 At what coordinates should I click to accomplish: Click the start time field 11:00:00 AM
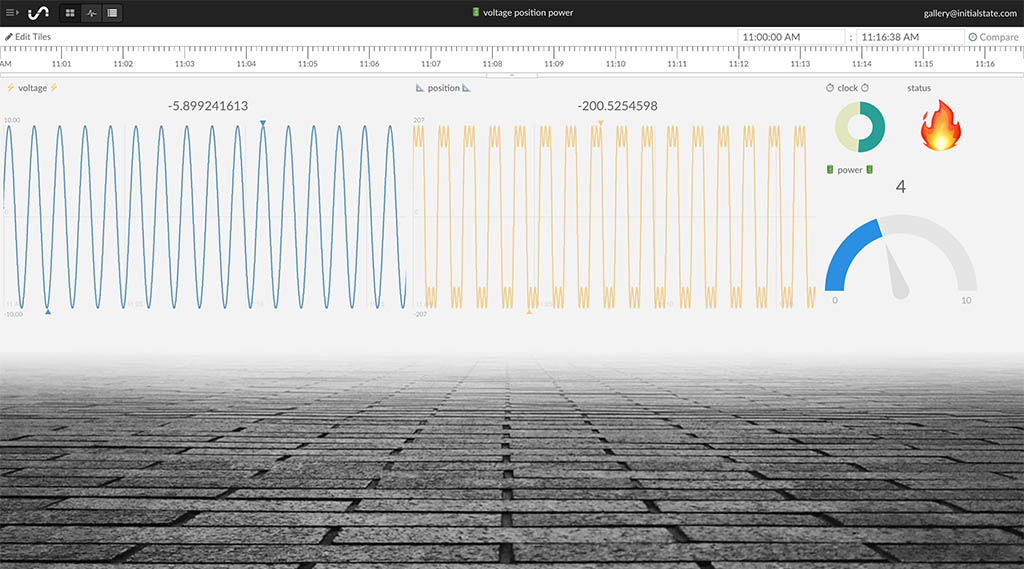pos(791,37)
